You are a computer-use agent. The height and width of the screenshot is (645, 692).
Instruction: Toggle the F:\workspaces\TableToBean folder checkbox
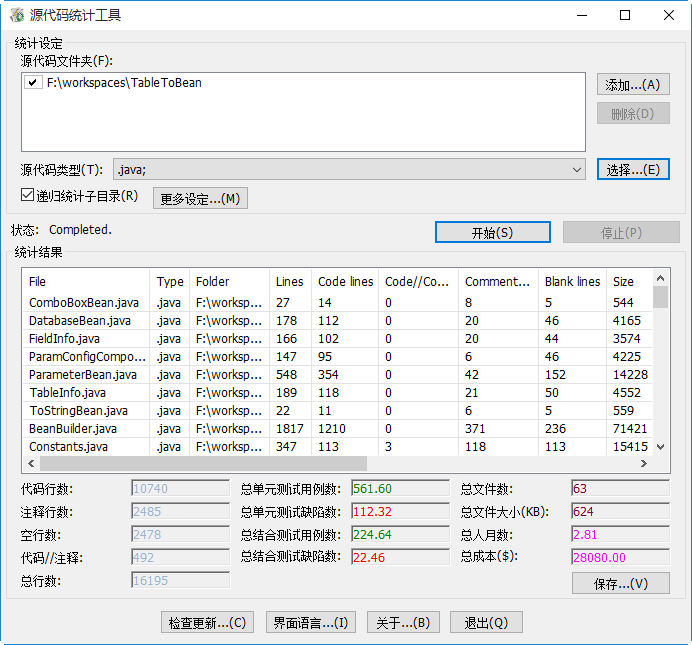tap(32, 82)
